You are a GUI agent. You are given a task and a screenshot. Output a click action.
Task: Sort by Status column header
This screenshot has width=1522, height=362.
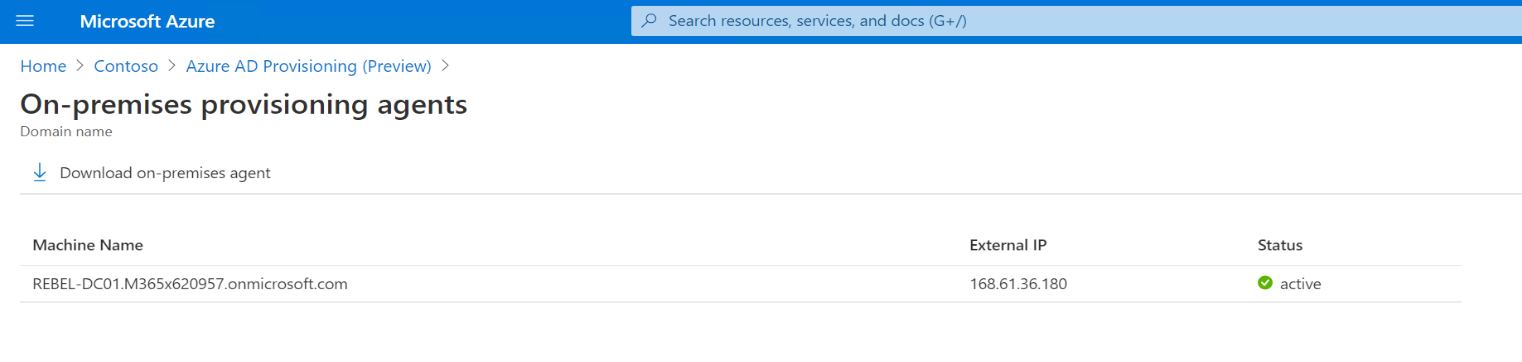1280,245
